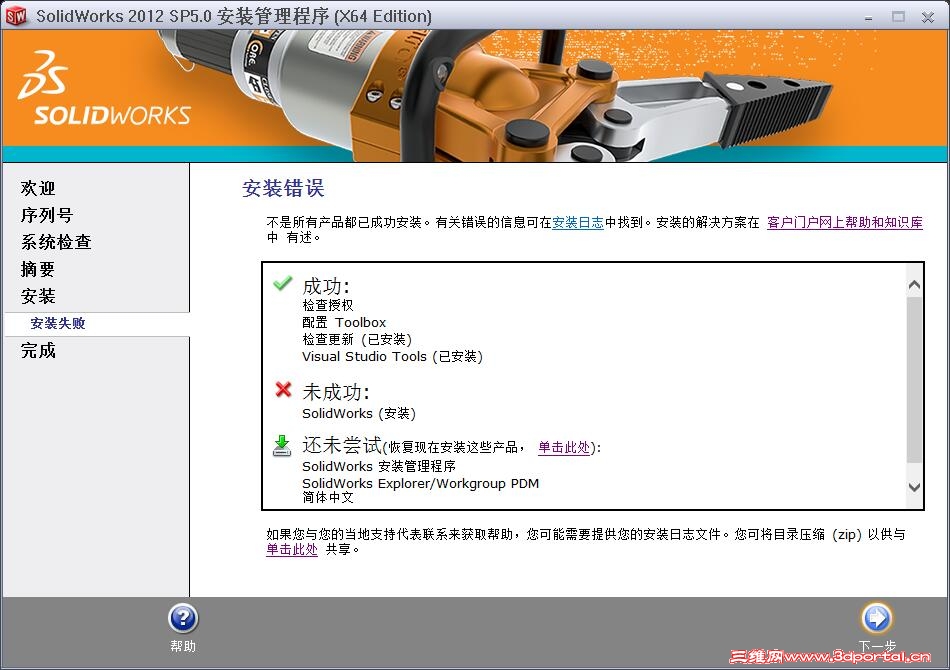
Task: Select the 安装 step in sidebar
Action: coord(38,296)
